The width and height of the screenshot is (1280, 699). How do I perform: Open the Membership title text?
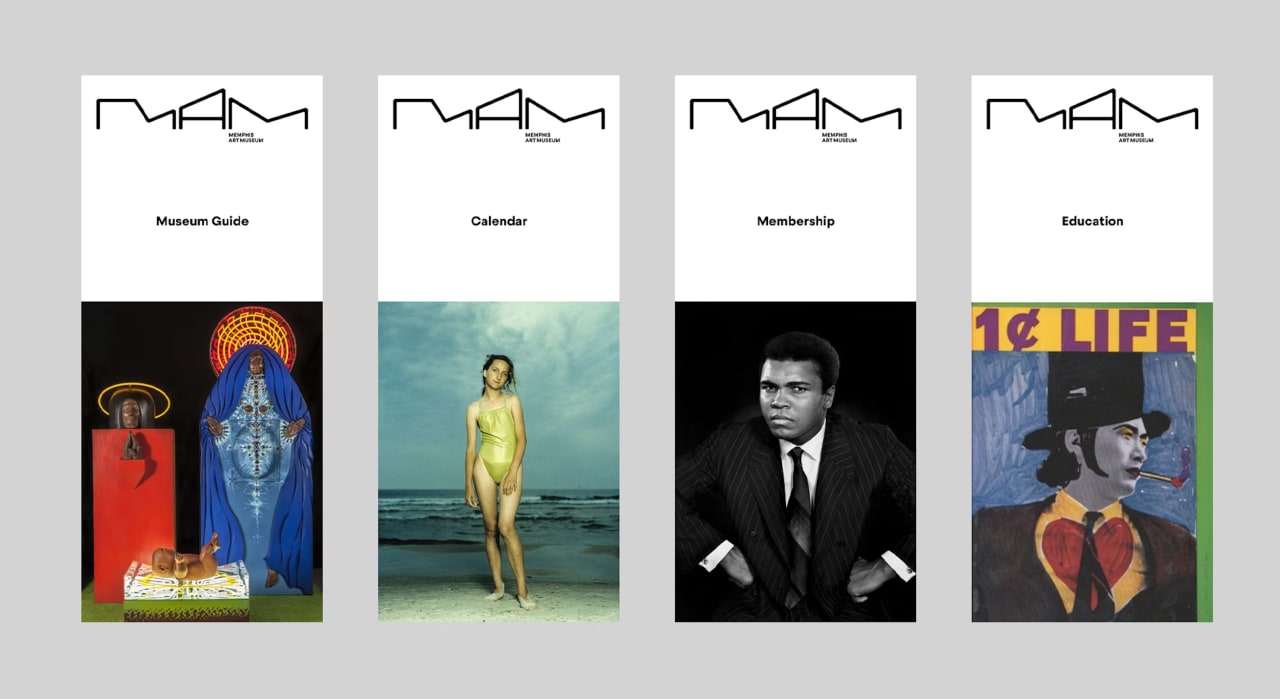tap(795, 221)
